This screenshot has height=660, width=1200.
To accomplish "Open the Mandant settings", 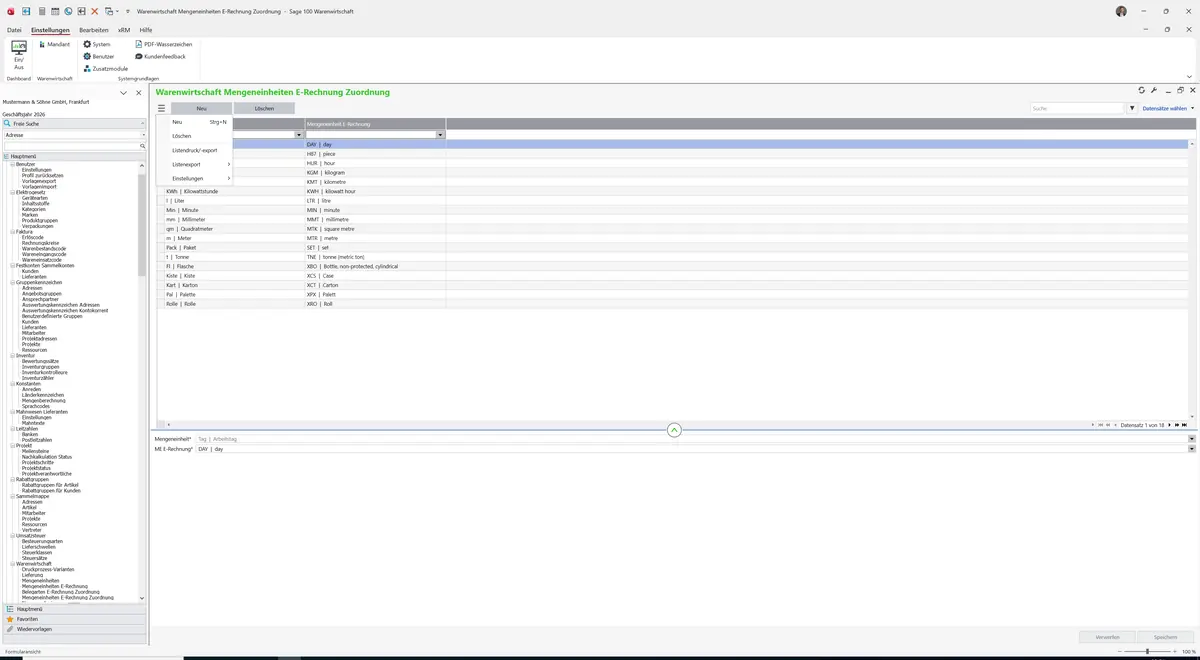I will [x=54, y=44].
